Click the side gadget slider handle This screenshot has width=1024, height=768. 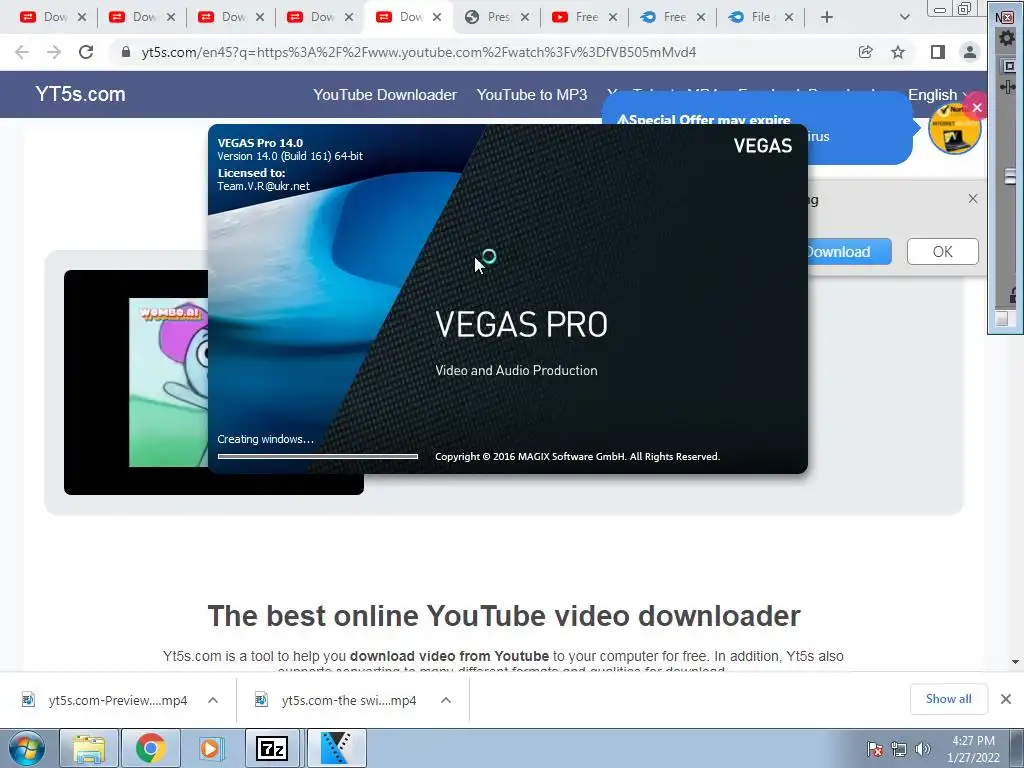pos(1010,176)
